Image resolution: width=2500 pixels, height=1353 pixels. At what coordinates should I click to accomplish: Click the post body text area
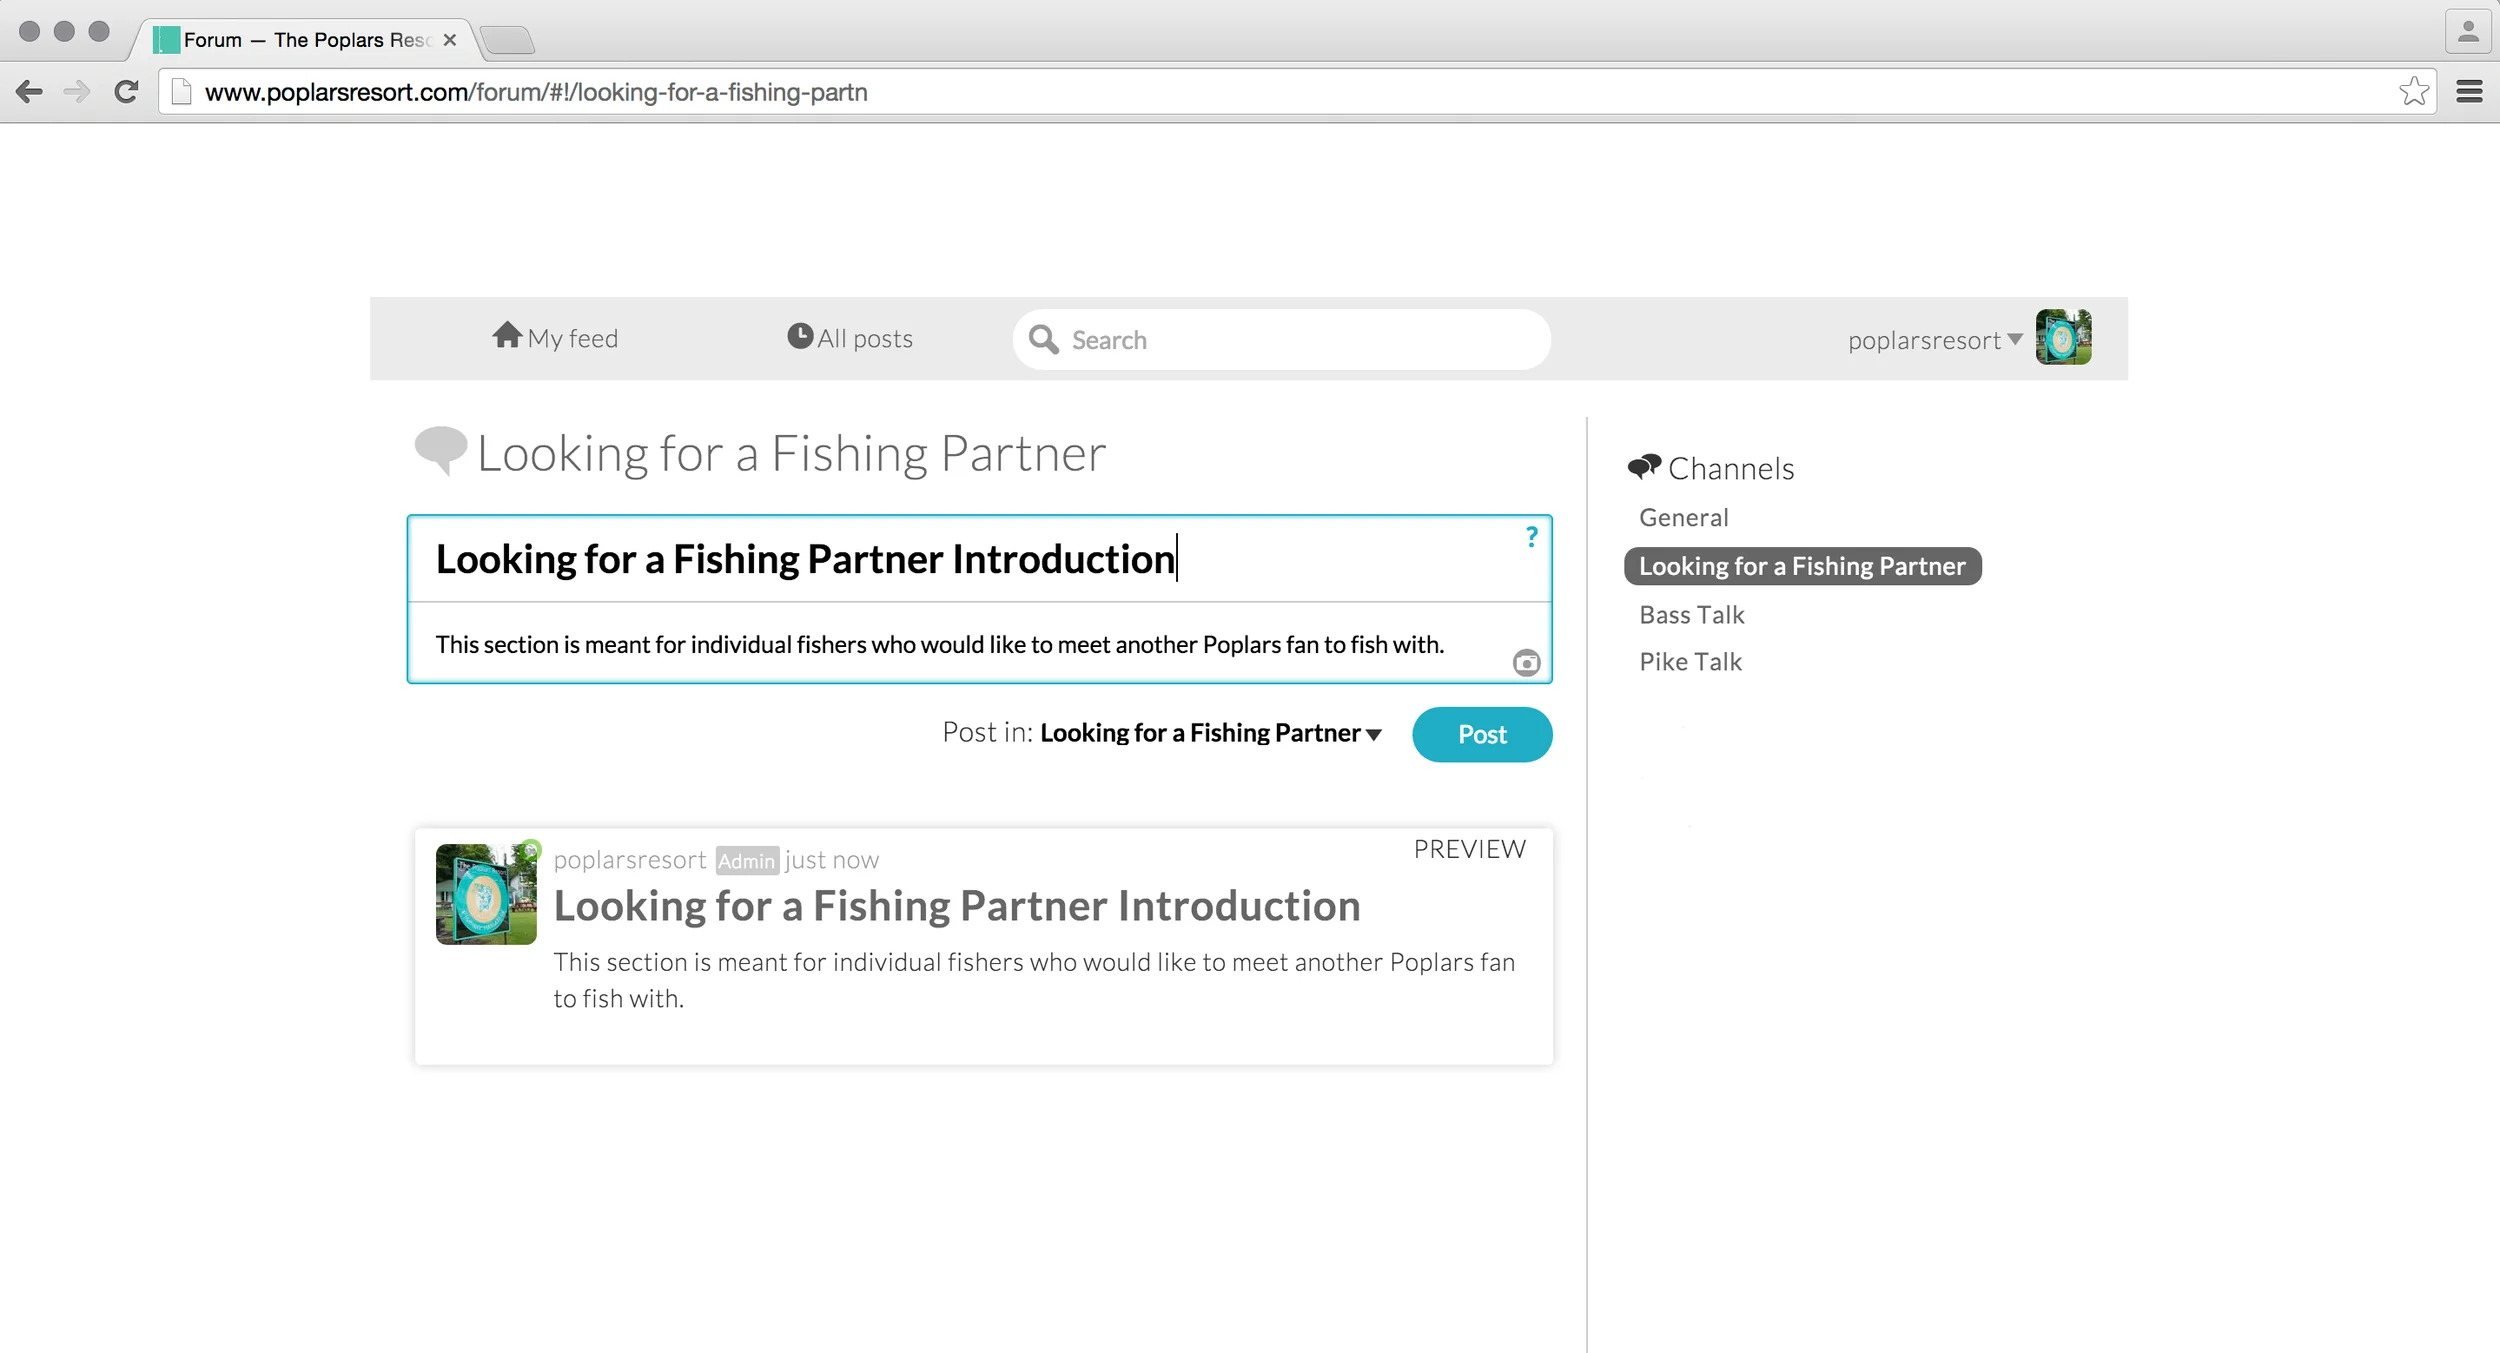pos(940,645)
